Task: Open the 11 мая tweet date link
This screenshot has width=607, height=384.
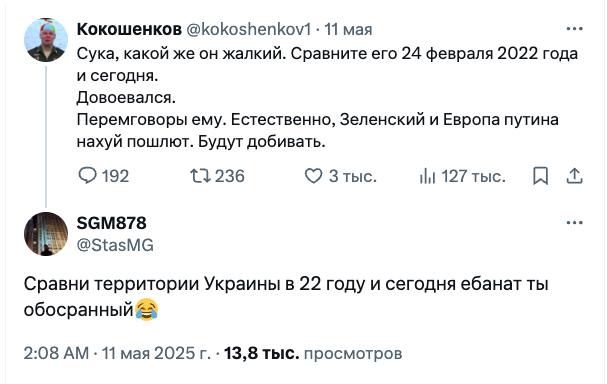Action: 348,29
